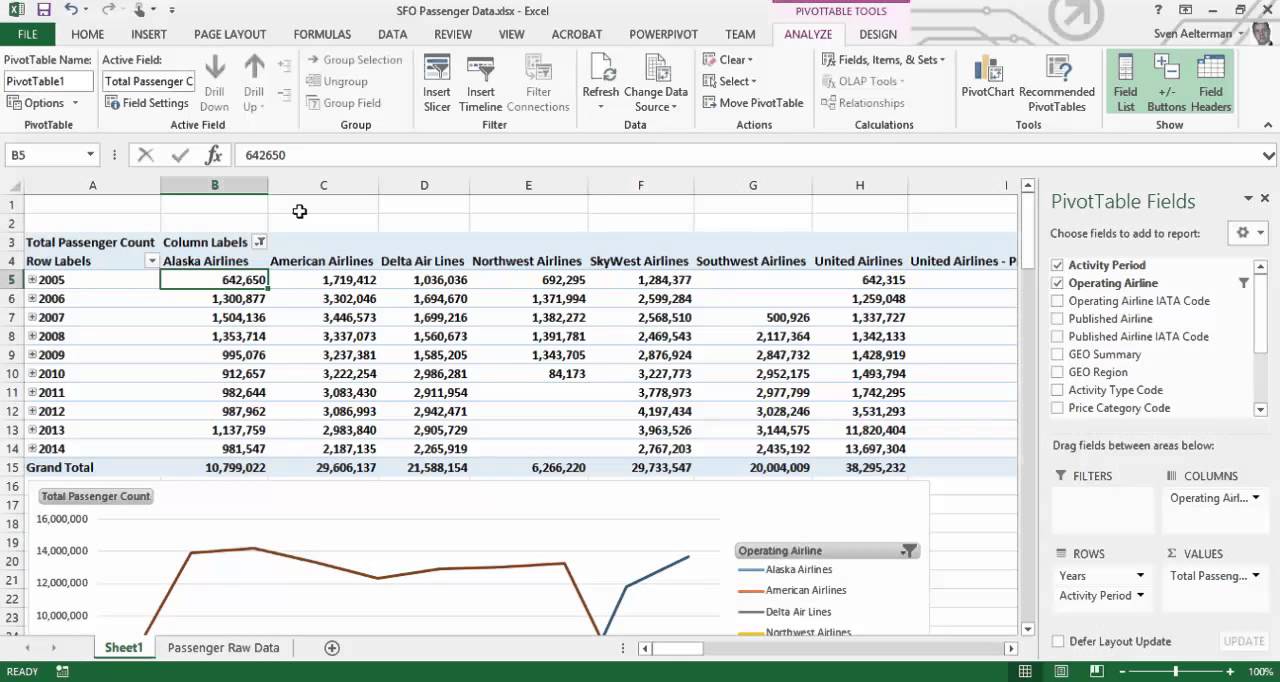Expand the 2014 row group

click(32, 449)
